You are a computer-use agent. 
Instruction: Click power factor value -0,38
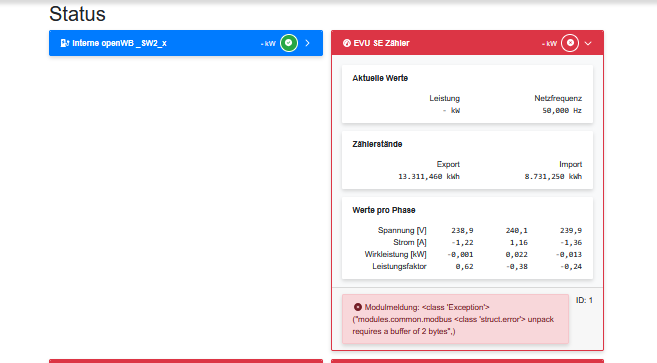pos(516,267)
